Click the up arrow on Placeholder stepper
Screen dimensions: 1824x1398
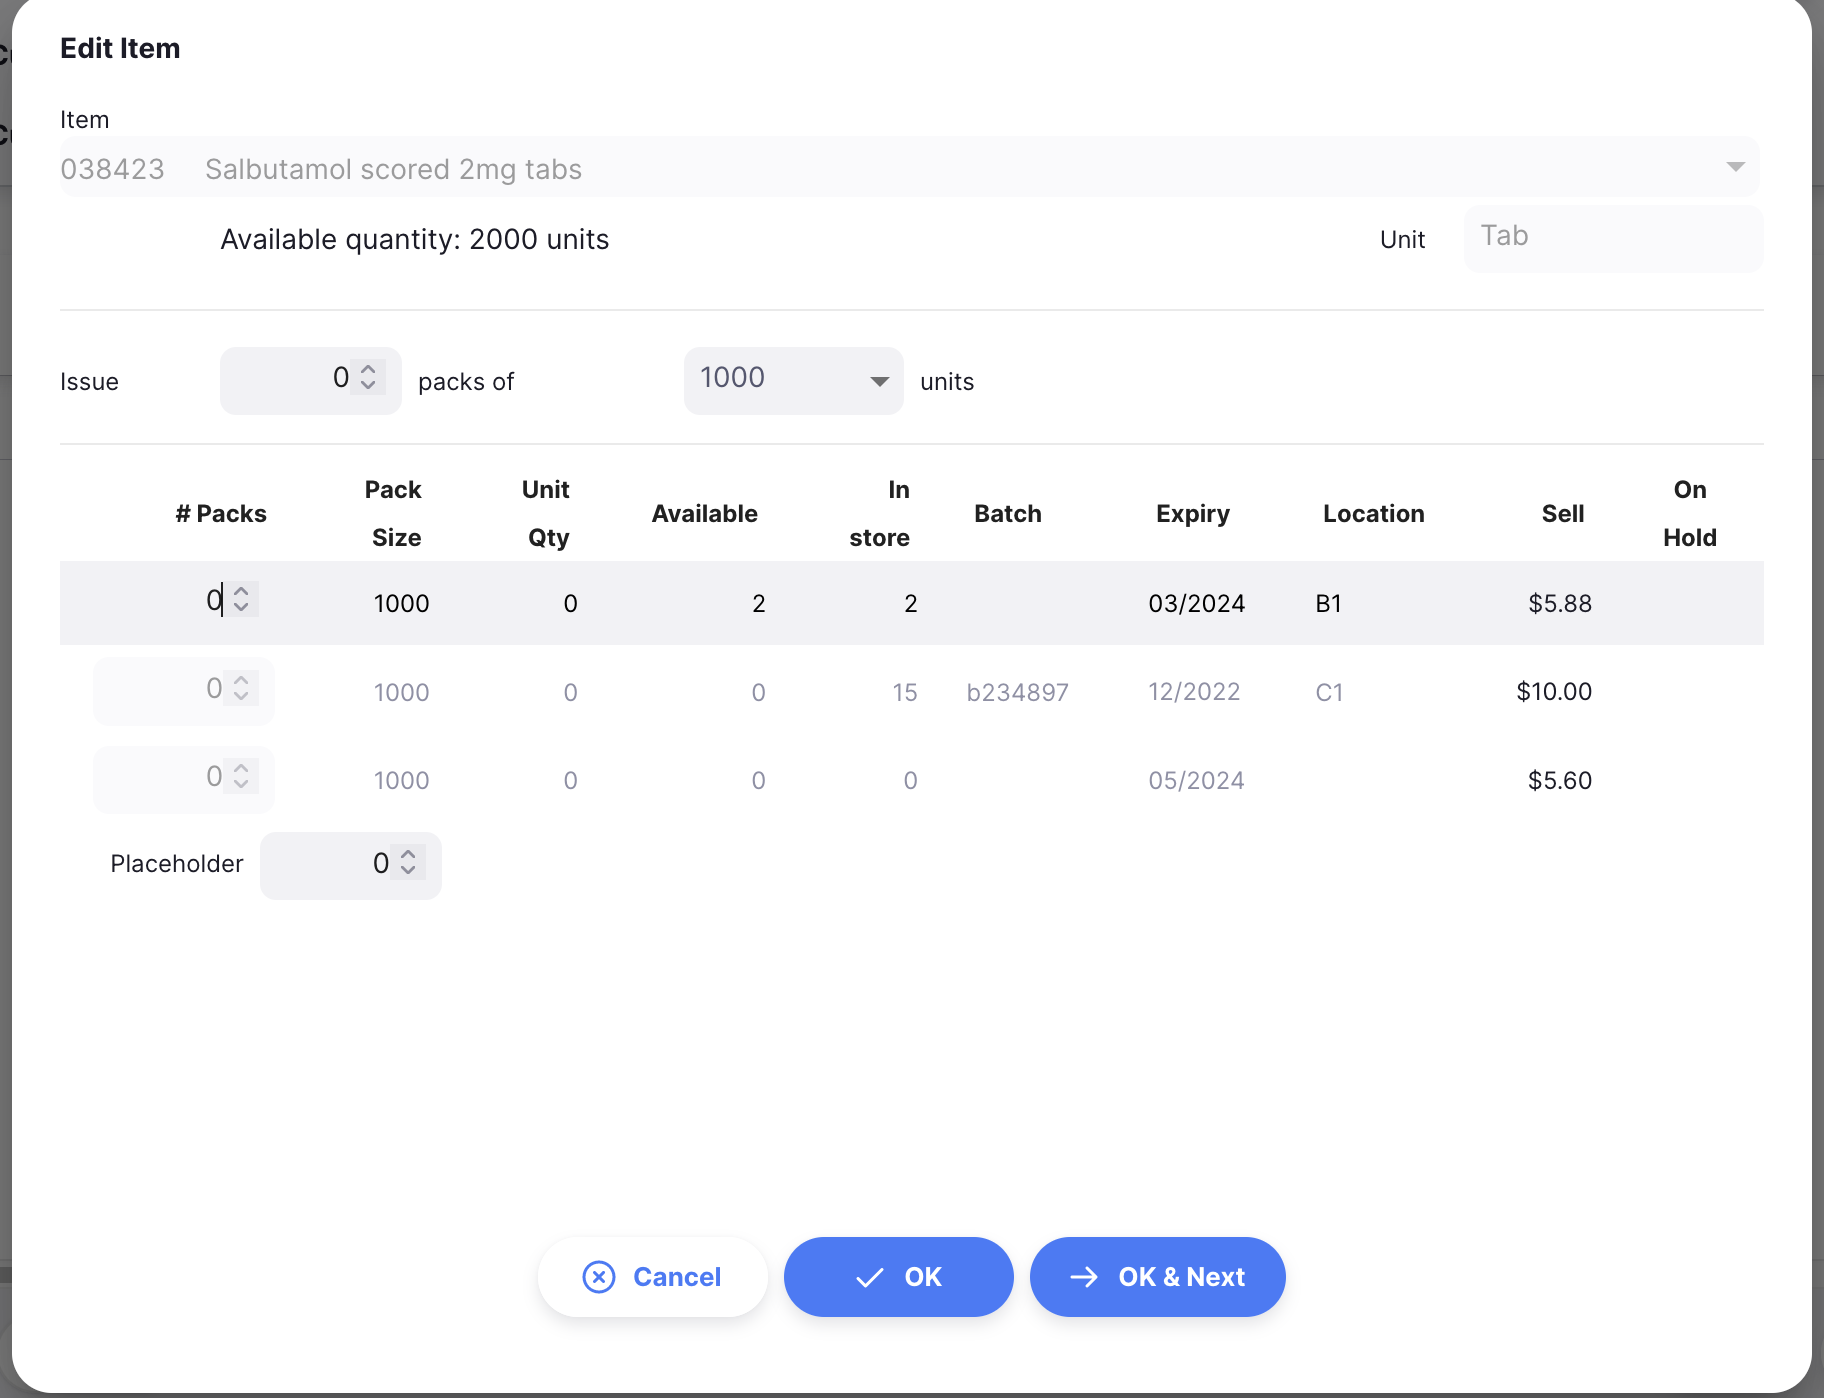[409, 856]
